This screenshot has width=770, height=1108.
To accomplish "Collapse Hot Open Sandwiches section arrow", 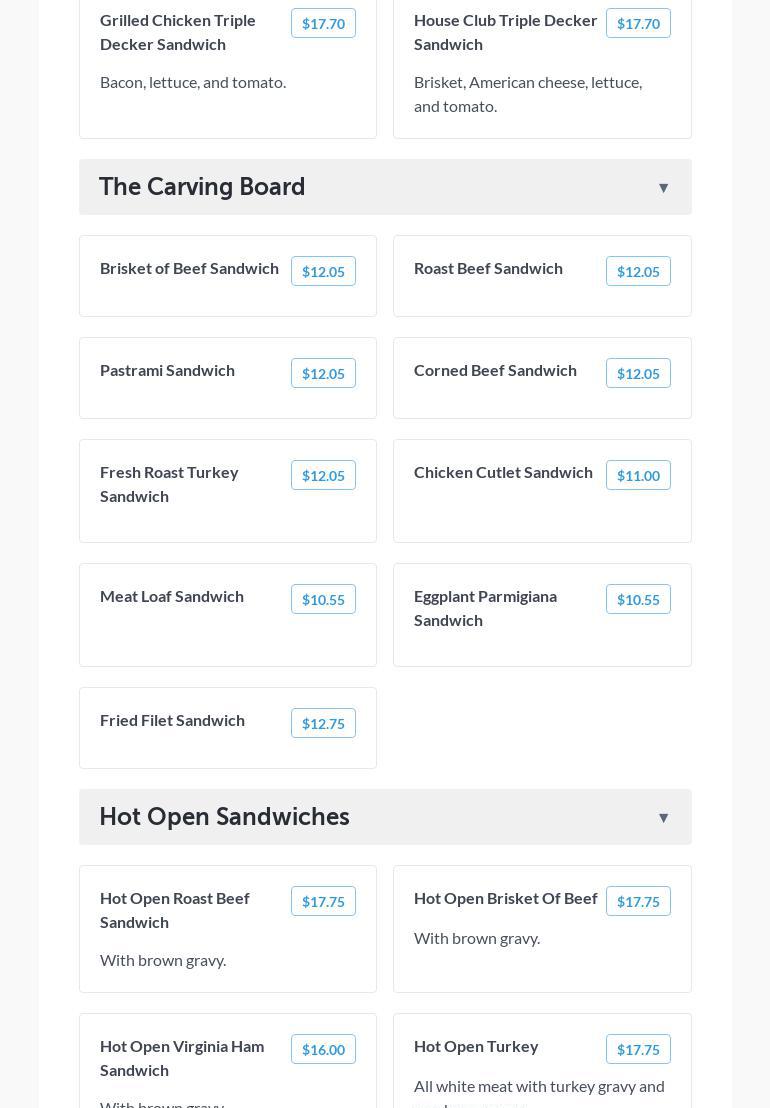I will pos(663,818).
